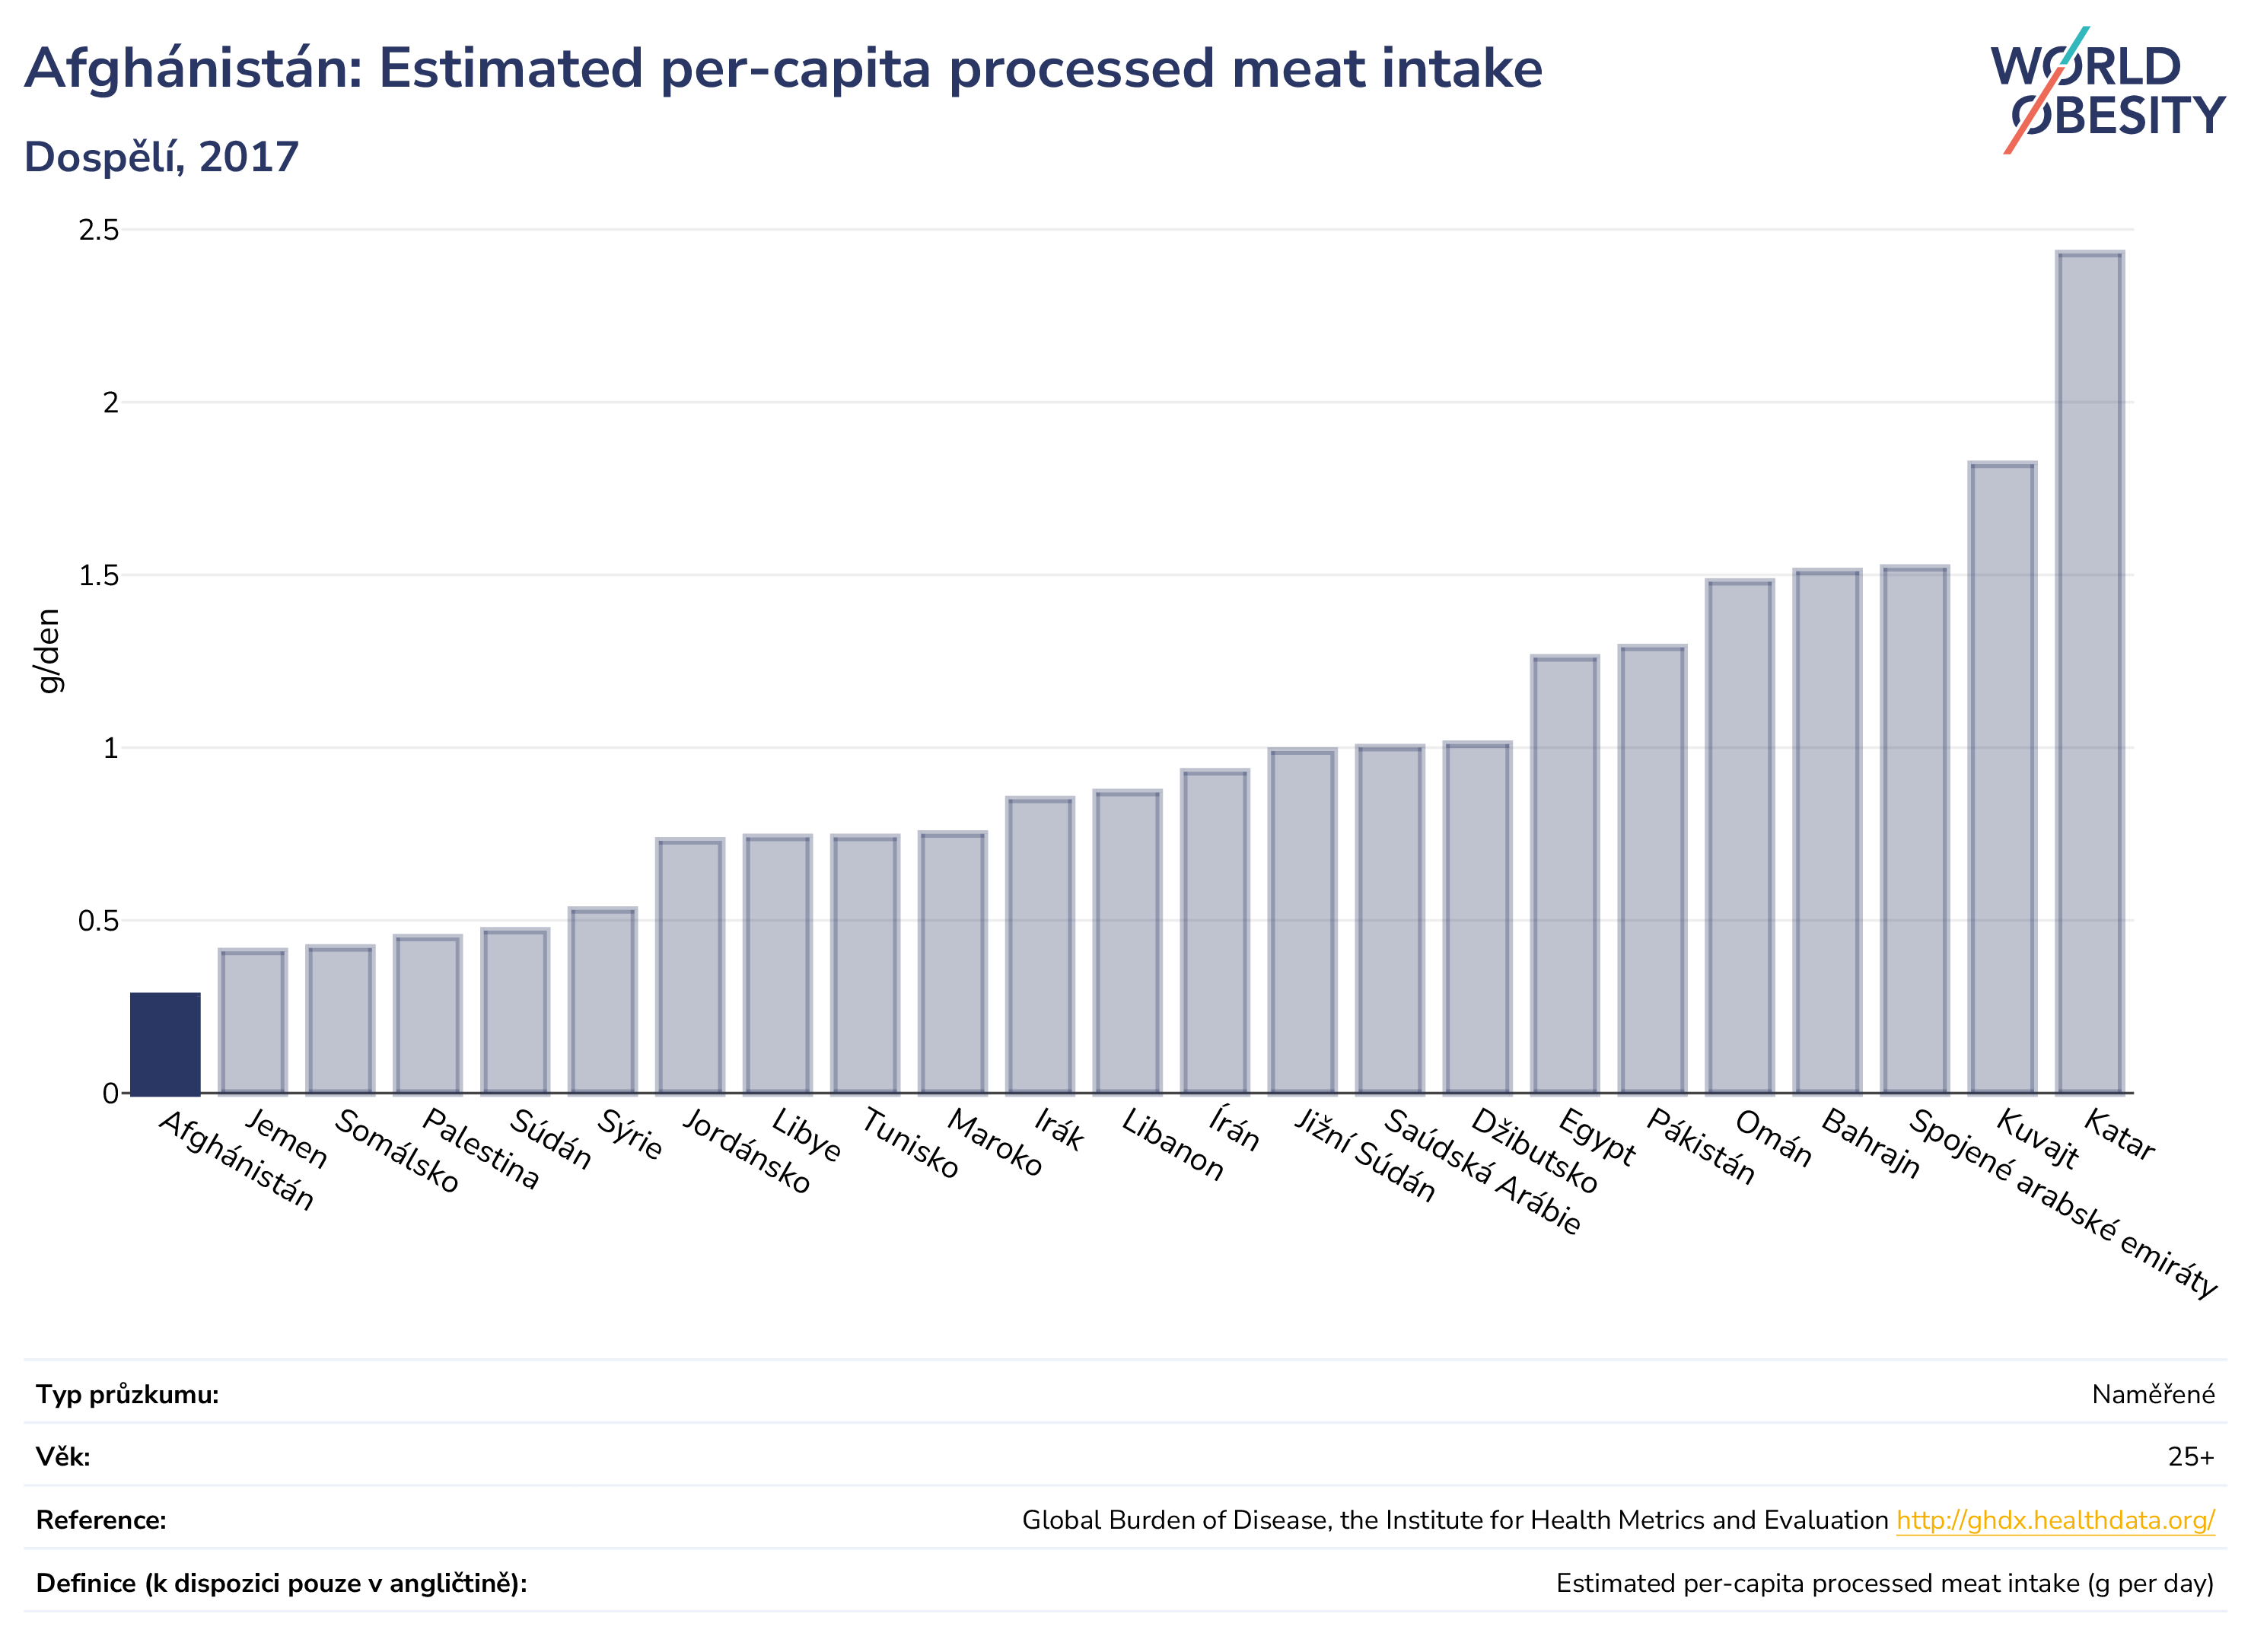Viewport: 2251px width, 1652px height.
Task: Select the Omán bar
Action: (x=1739, y=836)
